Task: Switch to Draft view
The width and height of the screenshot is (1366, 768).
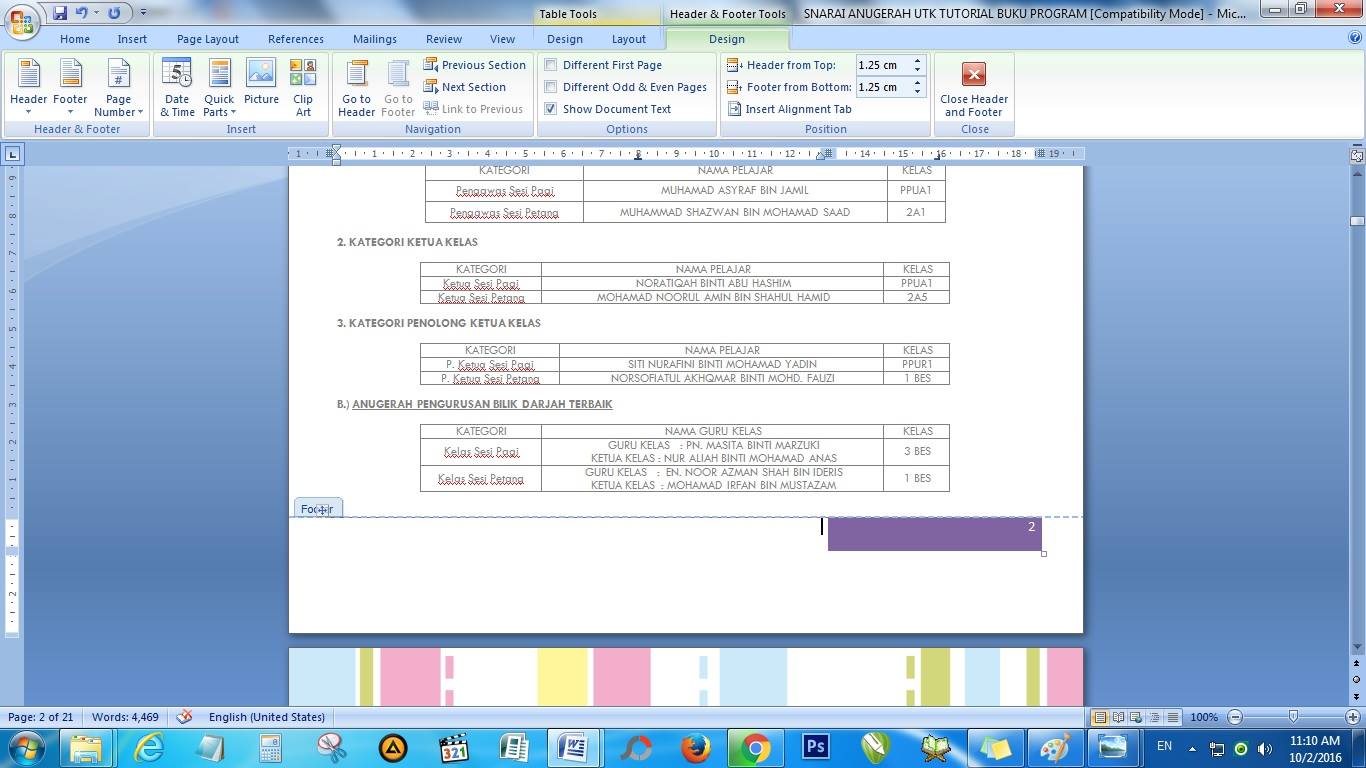Action: 1172,717
